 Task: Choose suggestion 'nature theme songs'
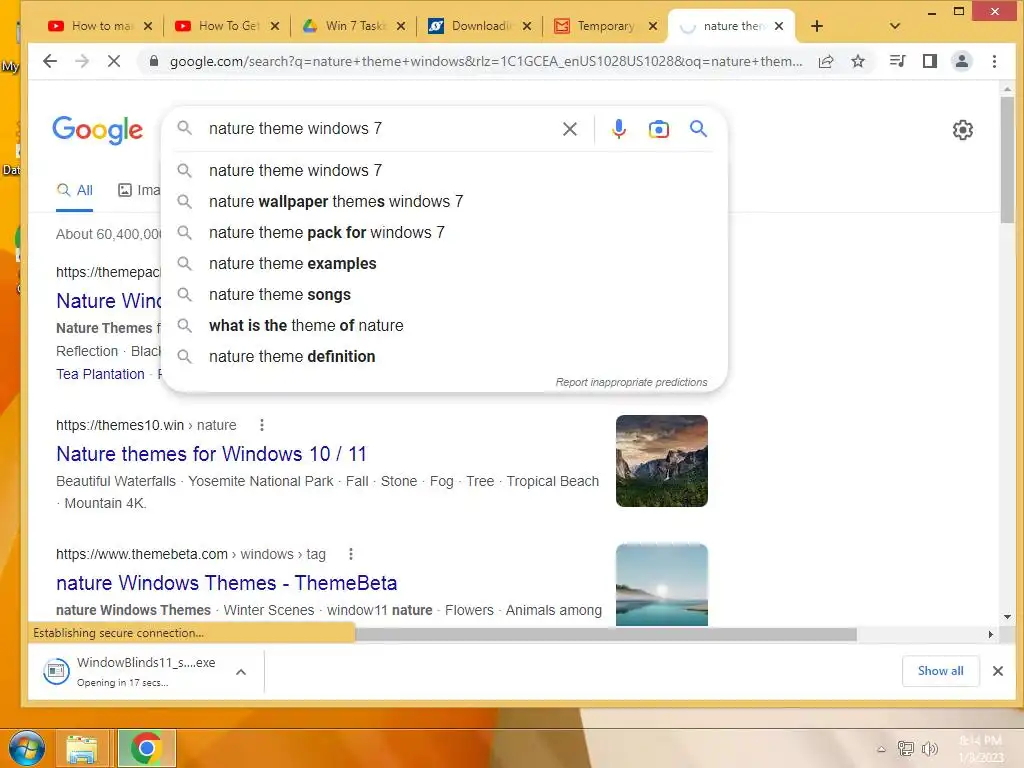coord(444,295)
